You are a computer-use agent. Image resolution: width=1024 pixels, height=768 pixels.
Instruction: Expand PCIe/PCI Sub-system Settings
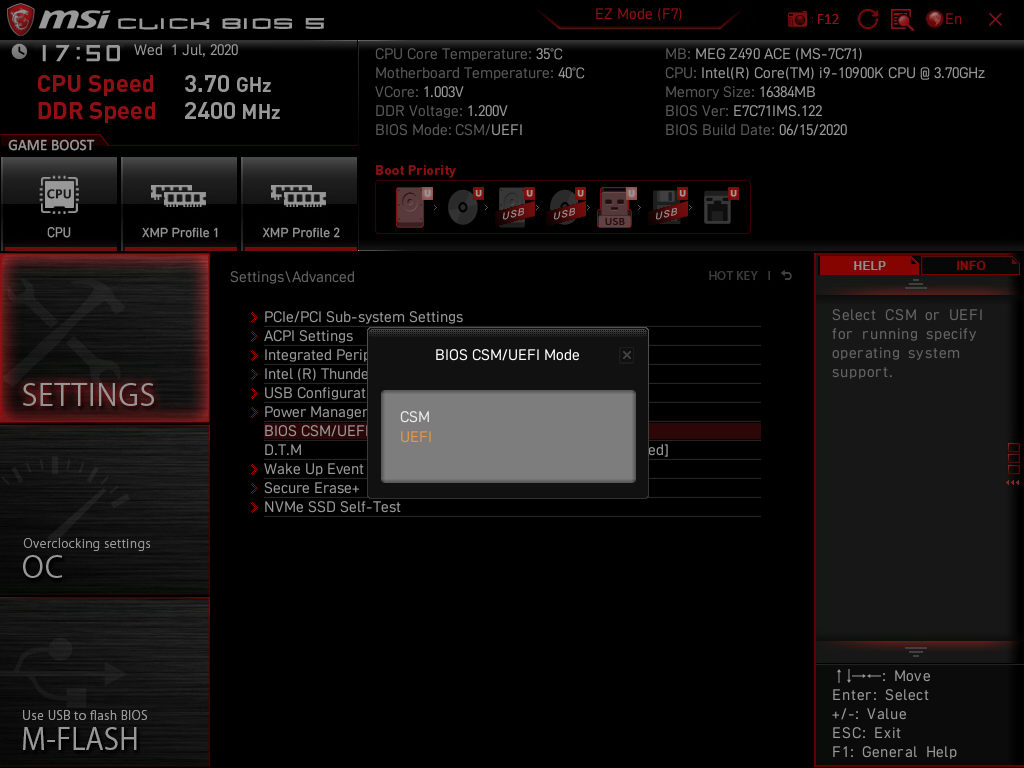point(363,317)
